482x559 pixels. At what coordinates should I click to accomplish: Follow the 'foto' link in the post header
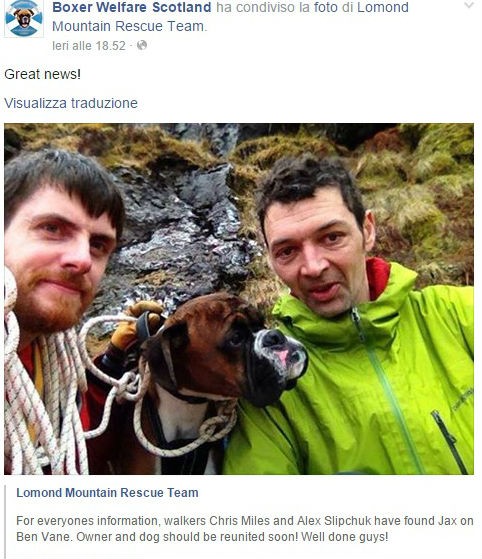[x=325, y=7]
